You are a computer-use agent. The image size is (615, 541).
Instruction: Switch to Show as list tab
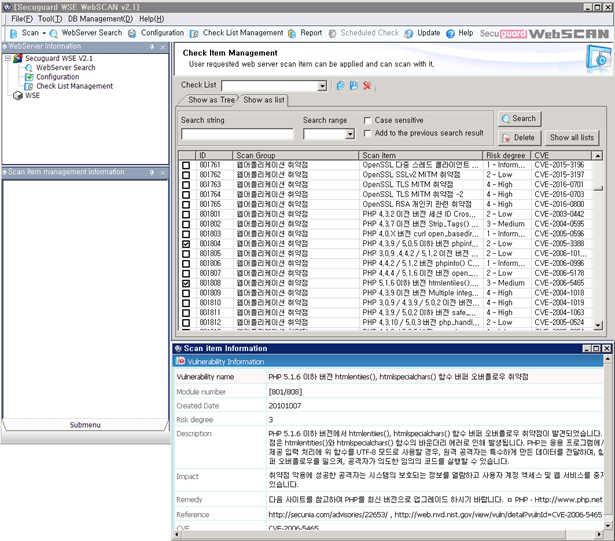[264, 100]
